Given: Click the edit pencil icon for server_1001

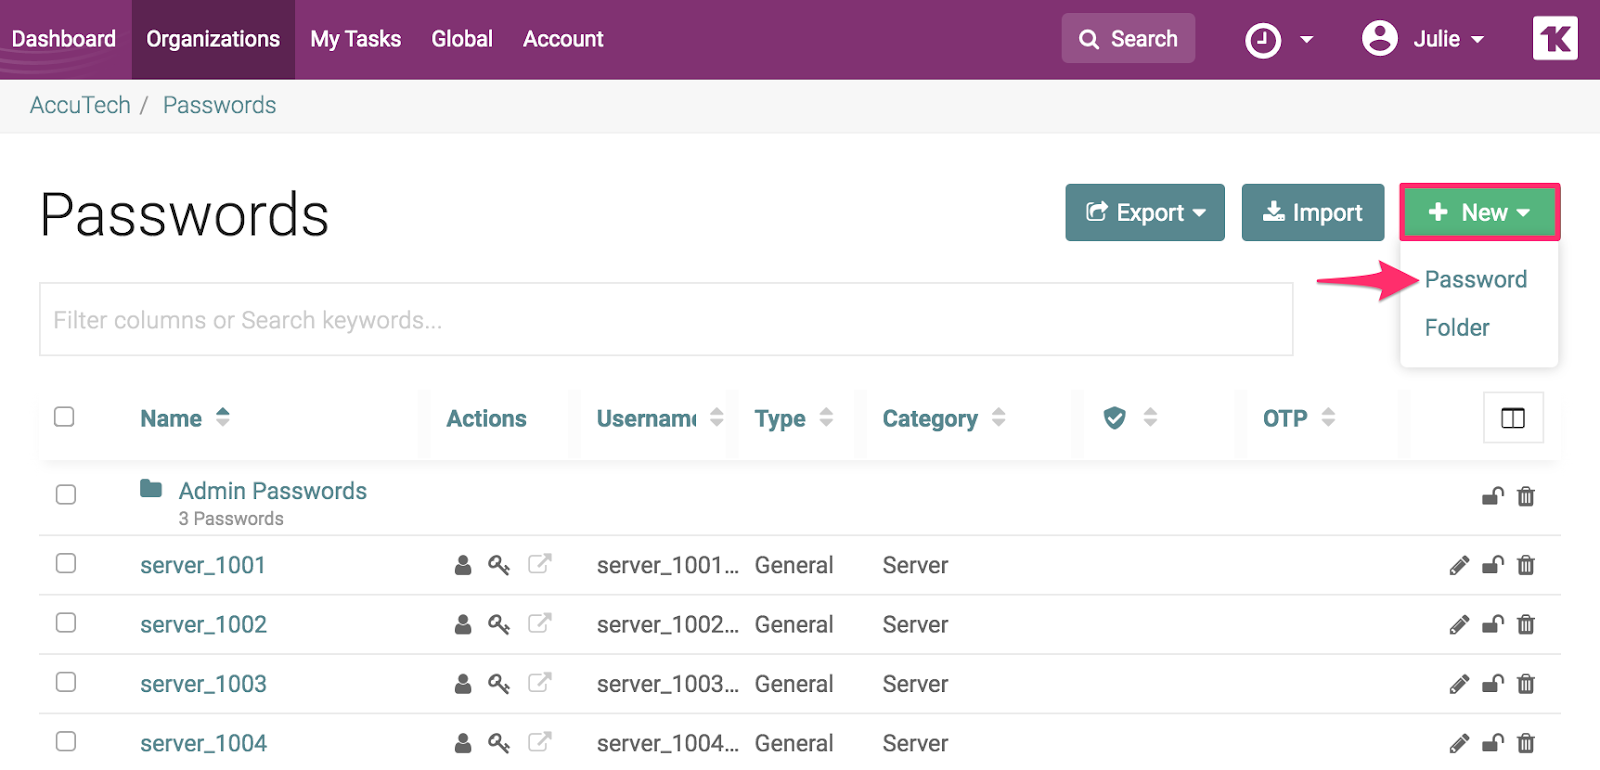Looking at the screenshot, I should point(1459,566).
